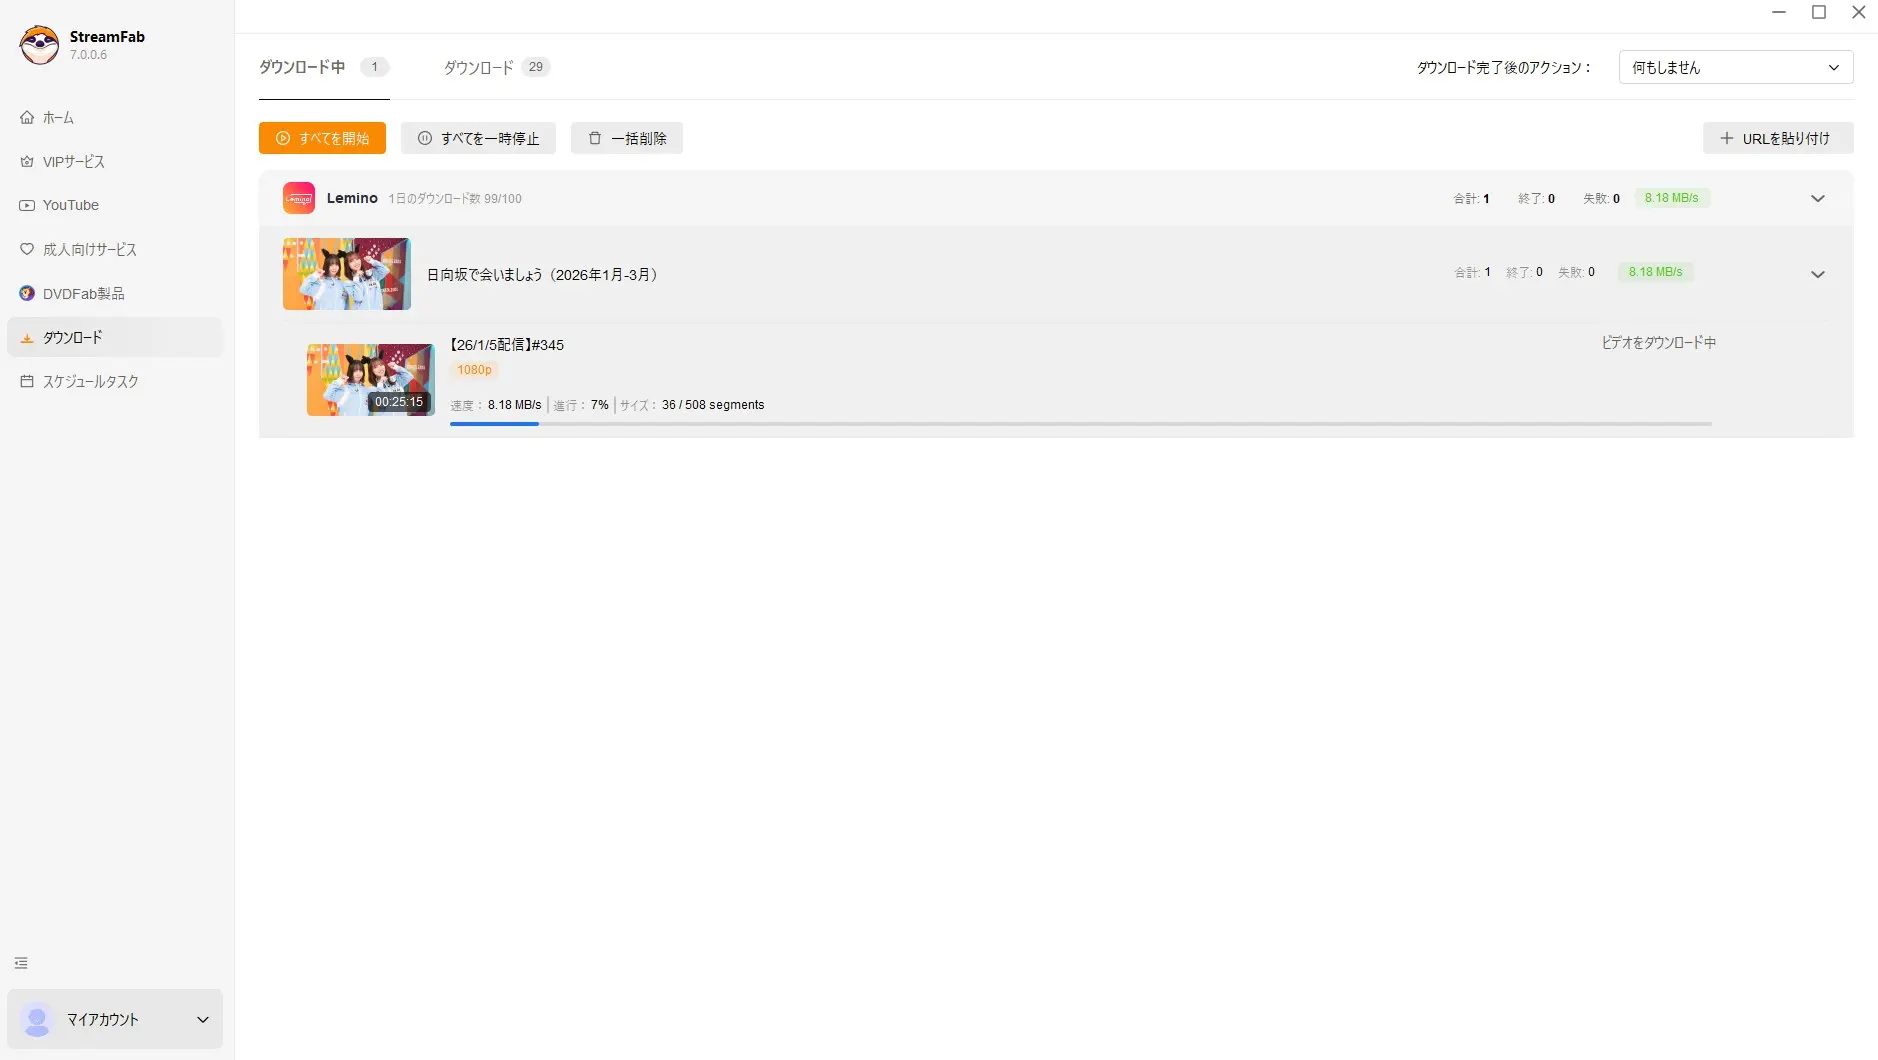
Task: Minimize the StreamFab window
Action: pos(1779,12)
